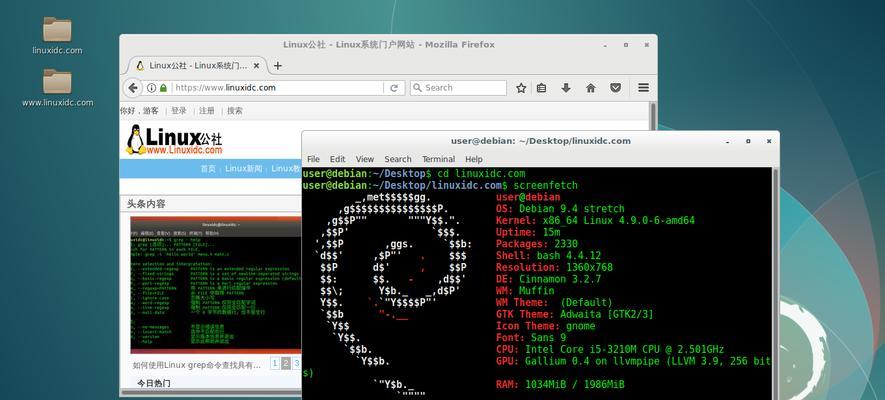The image size is (885, 400).
Task: Click the Firefox window title bar
Action: 388,45
